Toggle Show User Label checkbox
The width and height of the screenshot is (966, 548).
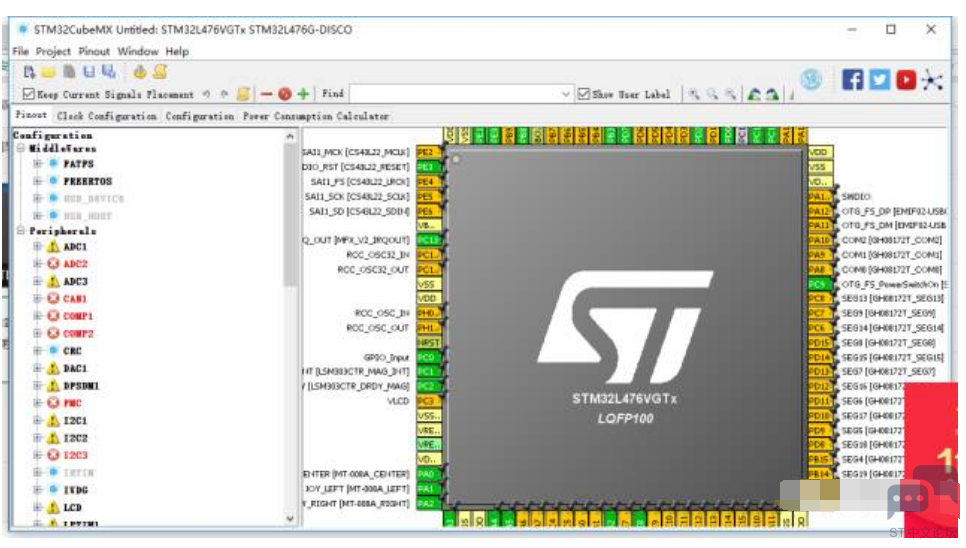pos(583,94)
